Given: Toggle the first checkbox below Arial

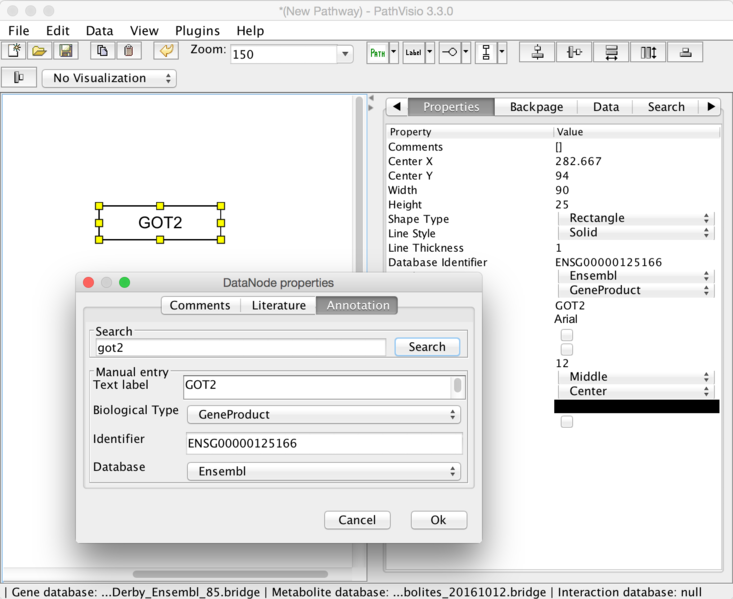Looking at the screenshot, I should (567, 335).
